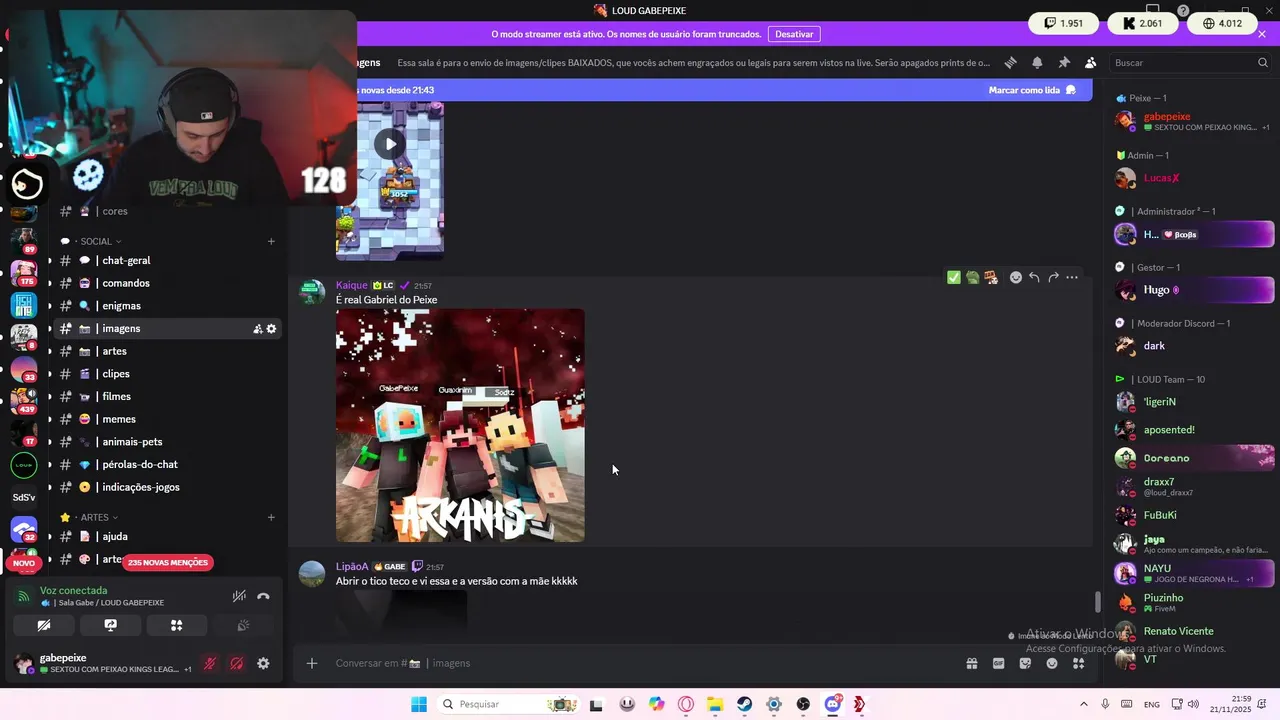Image resolution: width=1280 pixels, height=720 pixels.
Task: Show hidden system tray icons chevron
Action: pos(1083,704)
